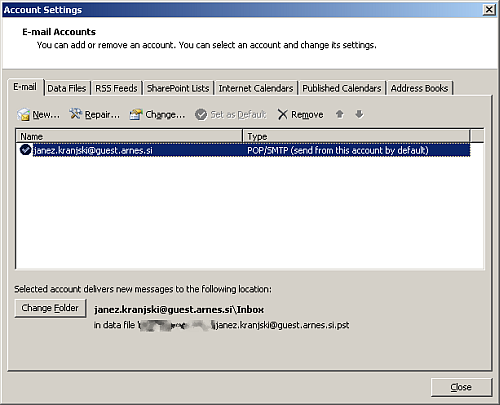The height and width of the screenshot is (405, 500).
Task: Sort accounts by the Name column header
Action: click(x=129, y=136)
